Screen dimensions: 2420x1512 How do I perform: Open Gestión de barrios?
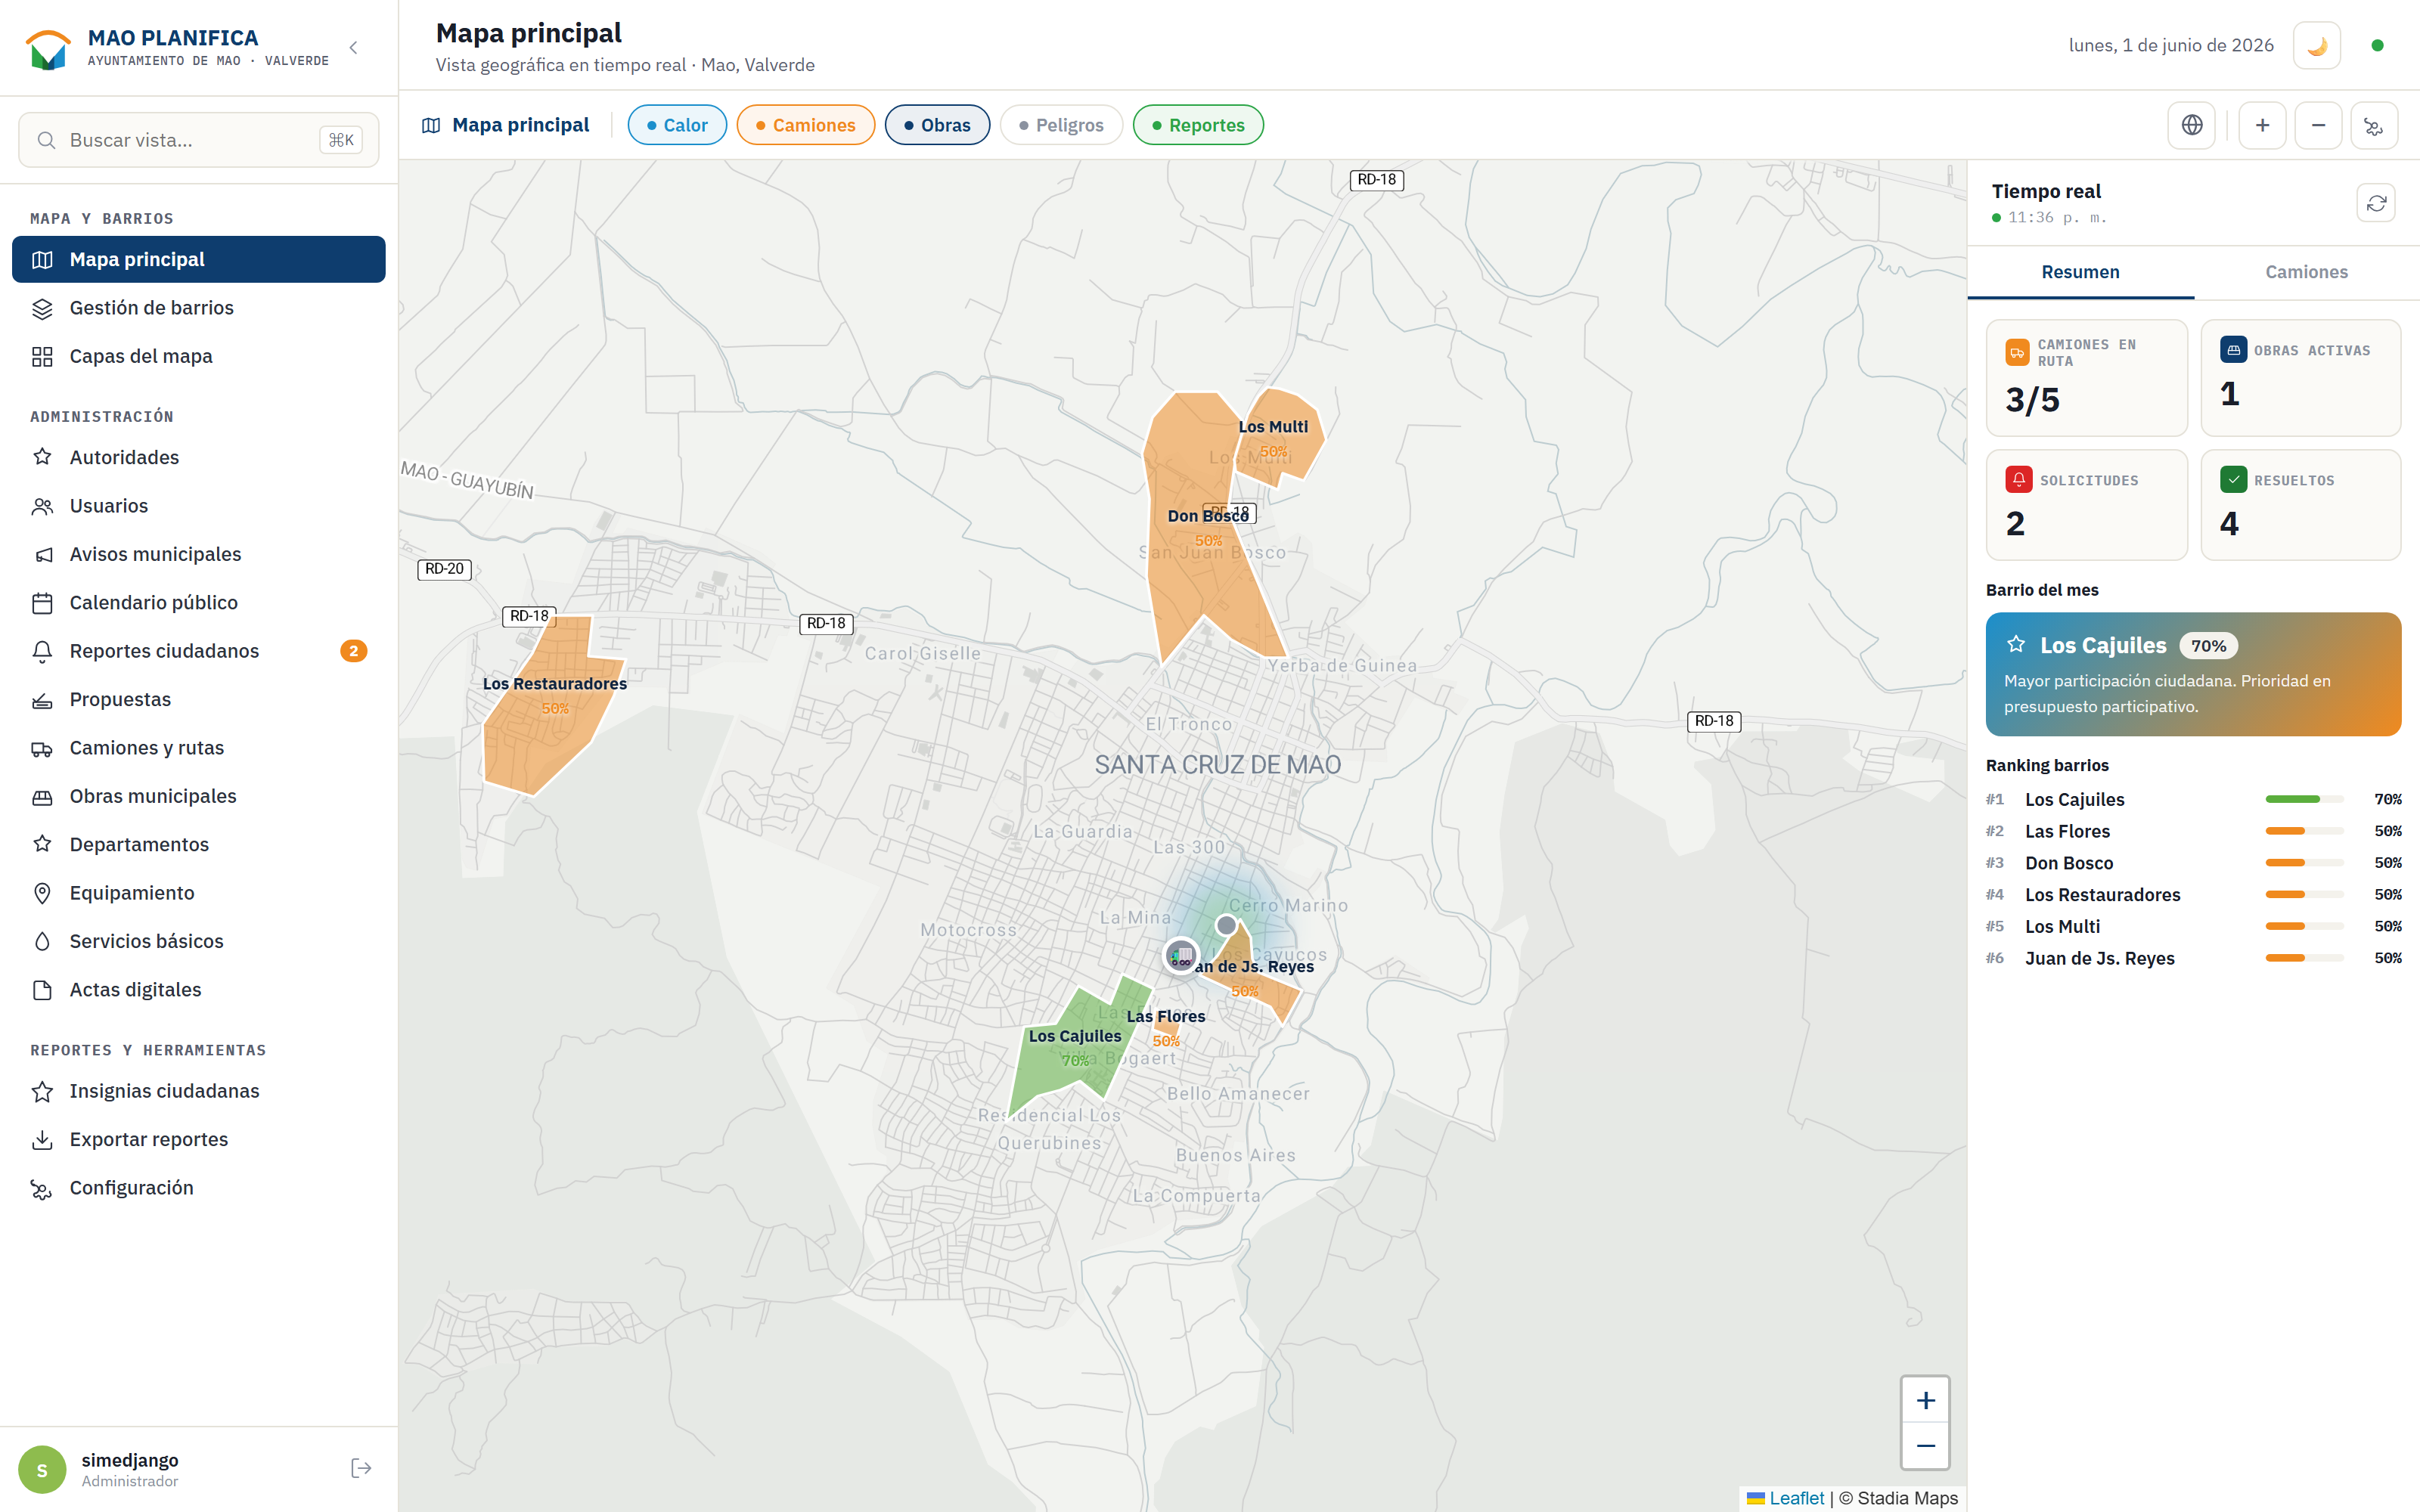[198, 308]
